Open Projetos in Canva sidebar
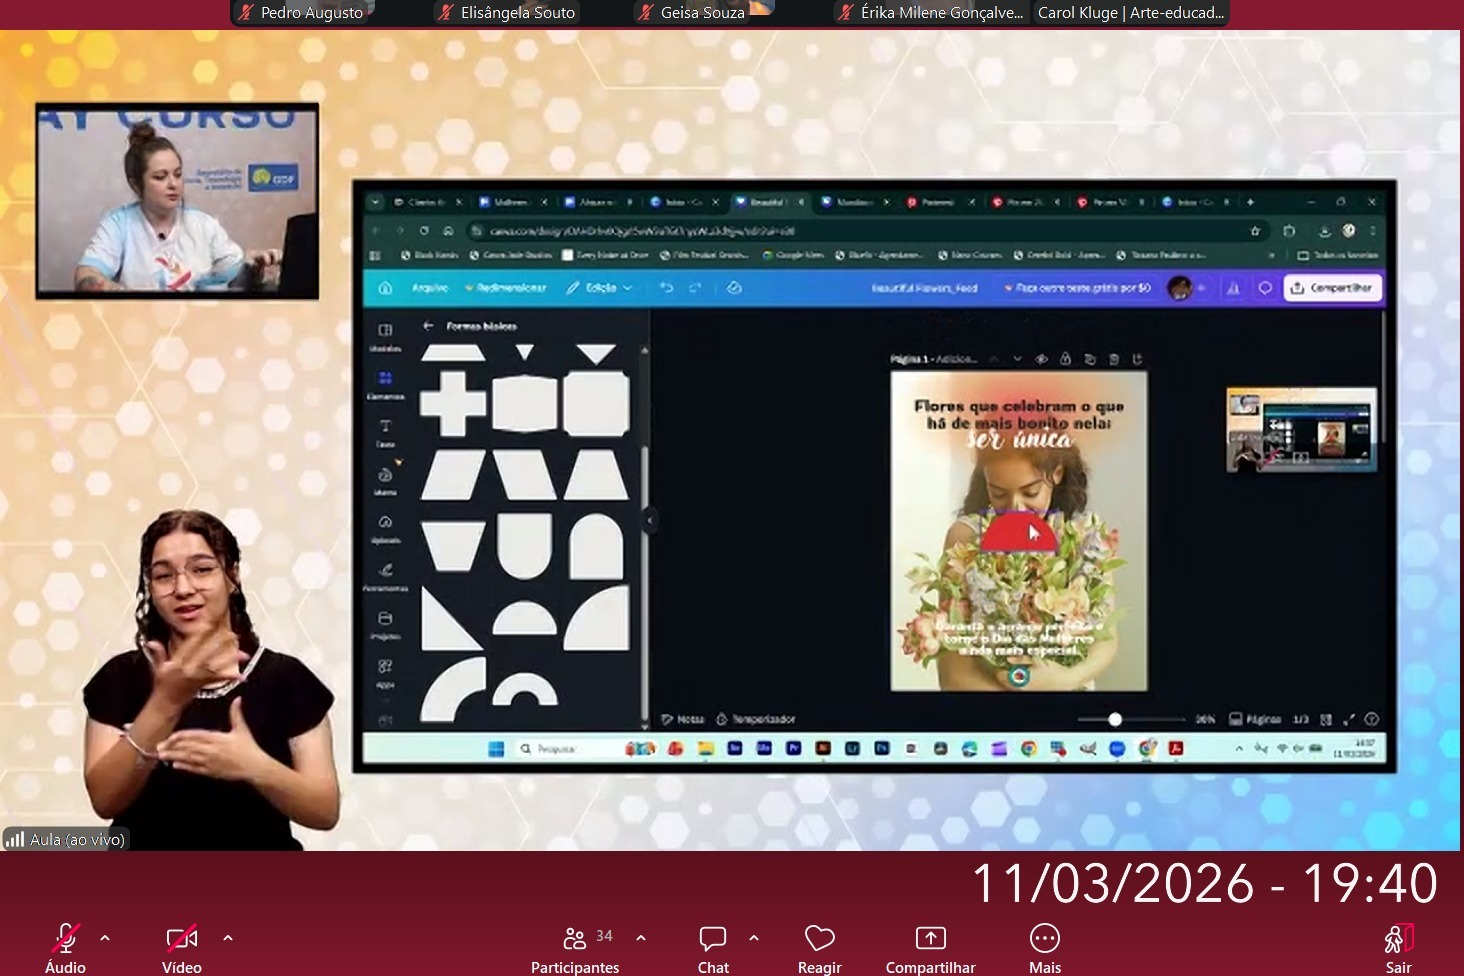 pos(385,625)
